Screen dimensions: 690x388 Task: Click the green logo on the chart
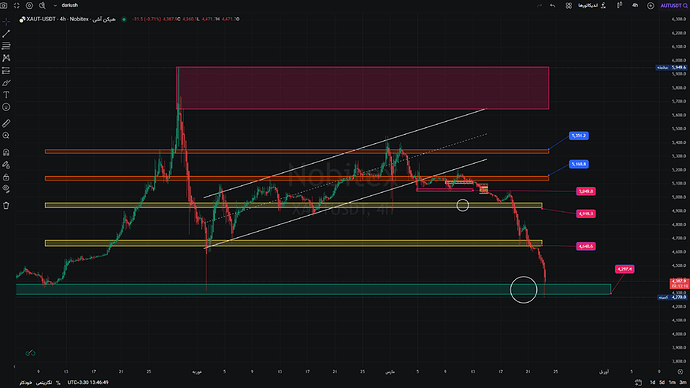pyautogui.click(x=30, y=353)
